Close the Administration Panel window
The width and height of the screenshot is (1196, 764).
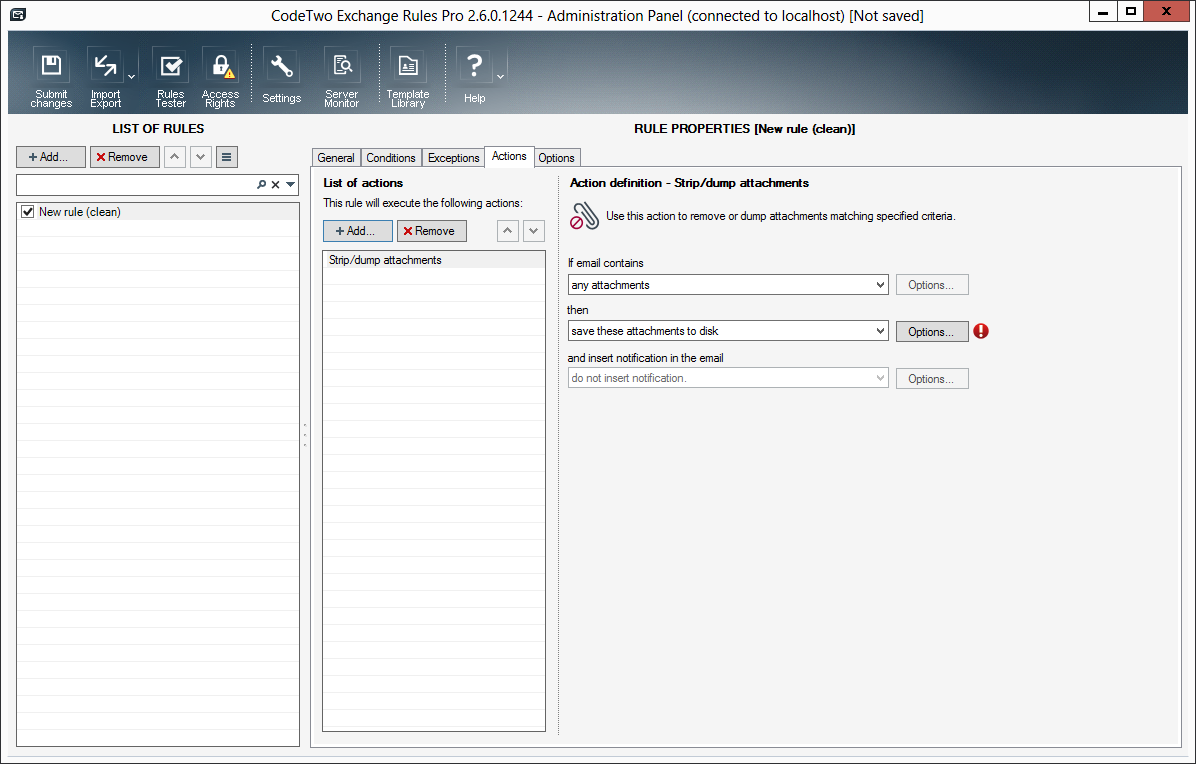click(x=1167, y=11)
